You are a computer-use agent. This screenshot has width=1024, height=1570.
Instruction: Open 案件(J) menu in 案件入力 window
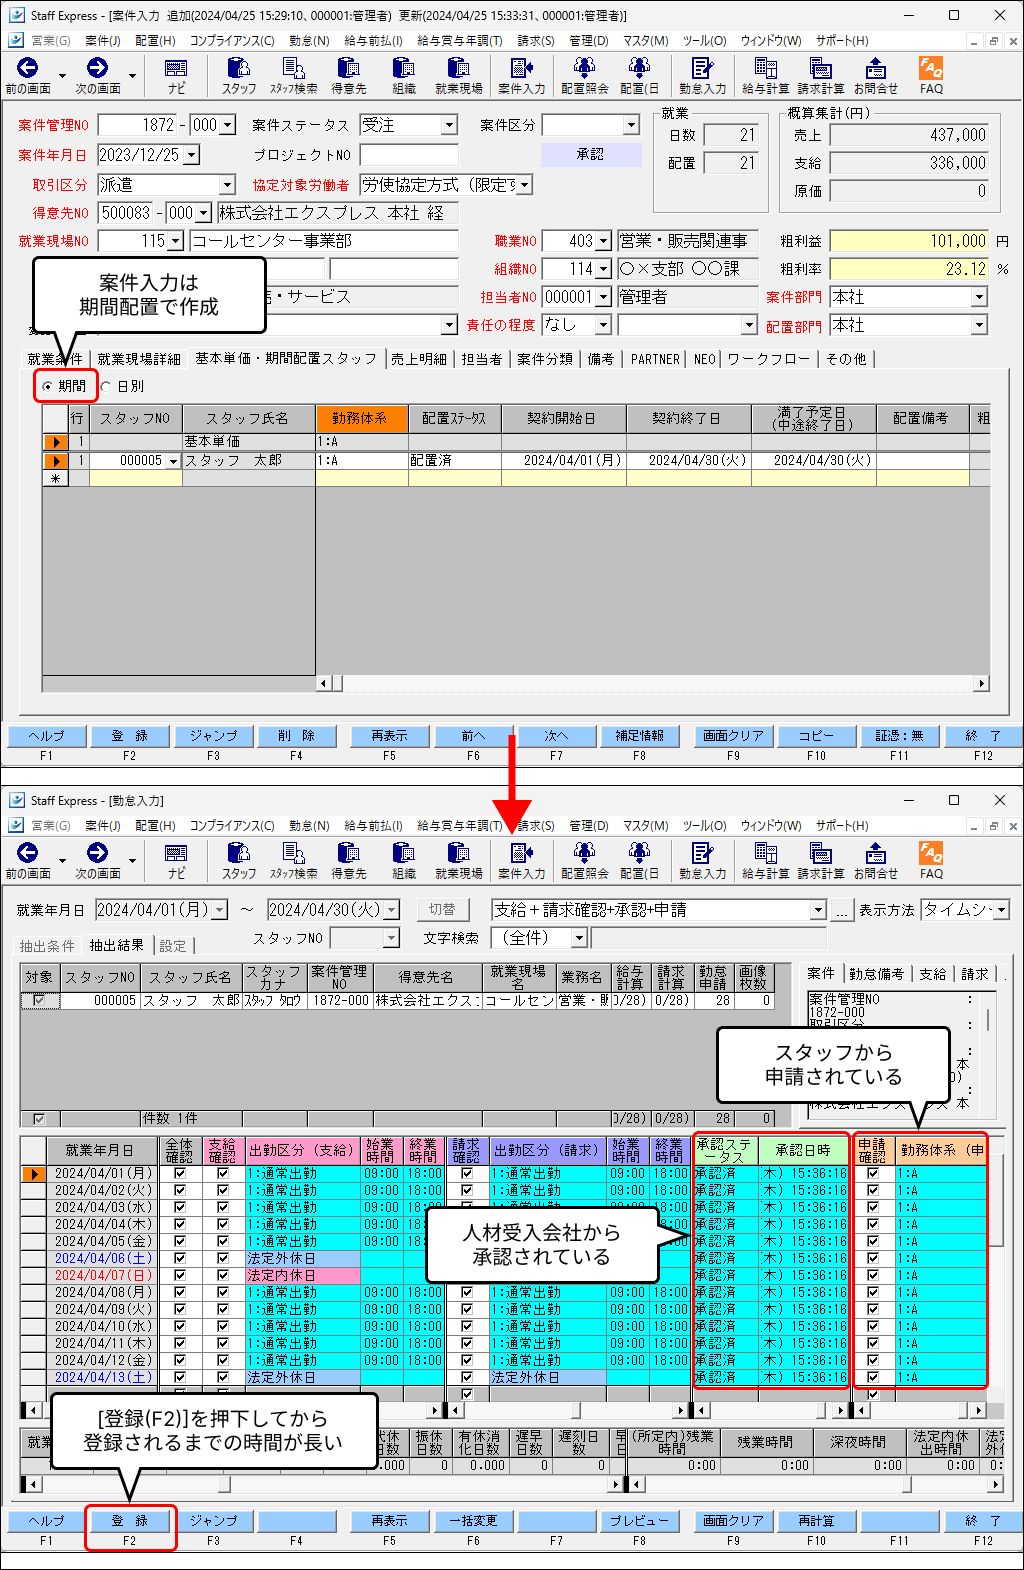(103, 41)
